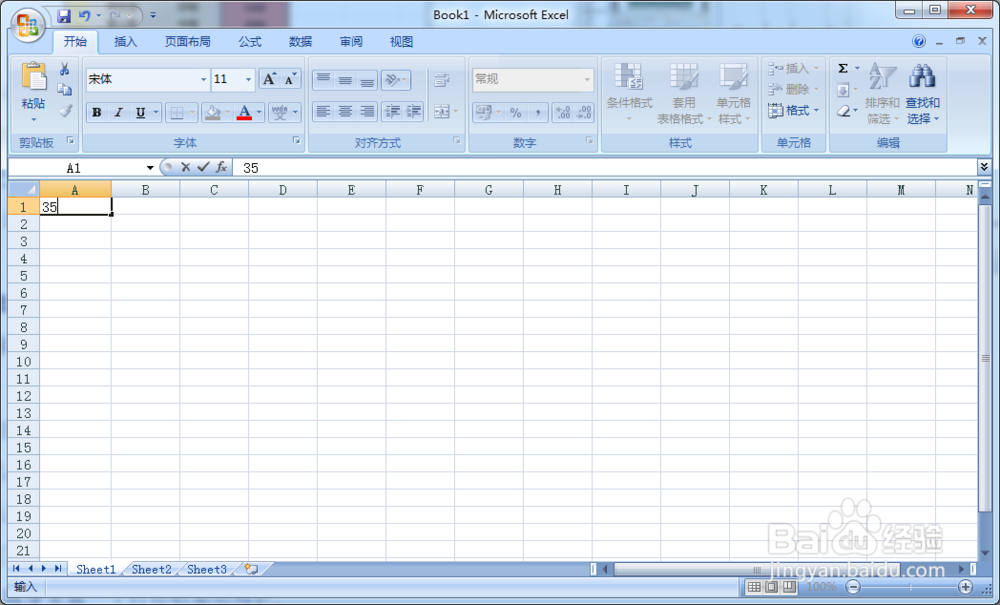Switch to the 审阅 tab
The width and height of the screenshot is (1000, 605).
coord(351,41)
